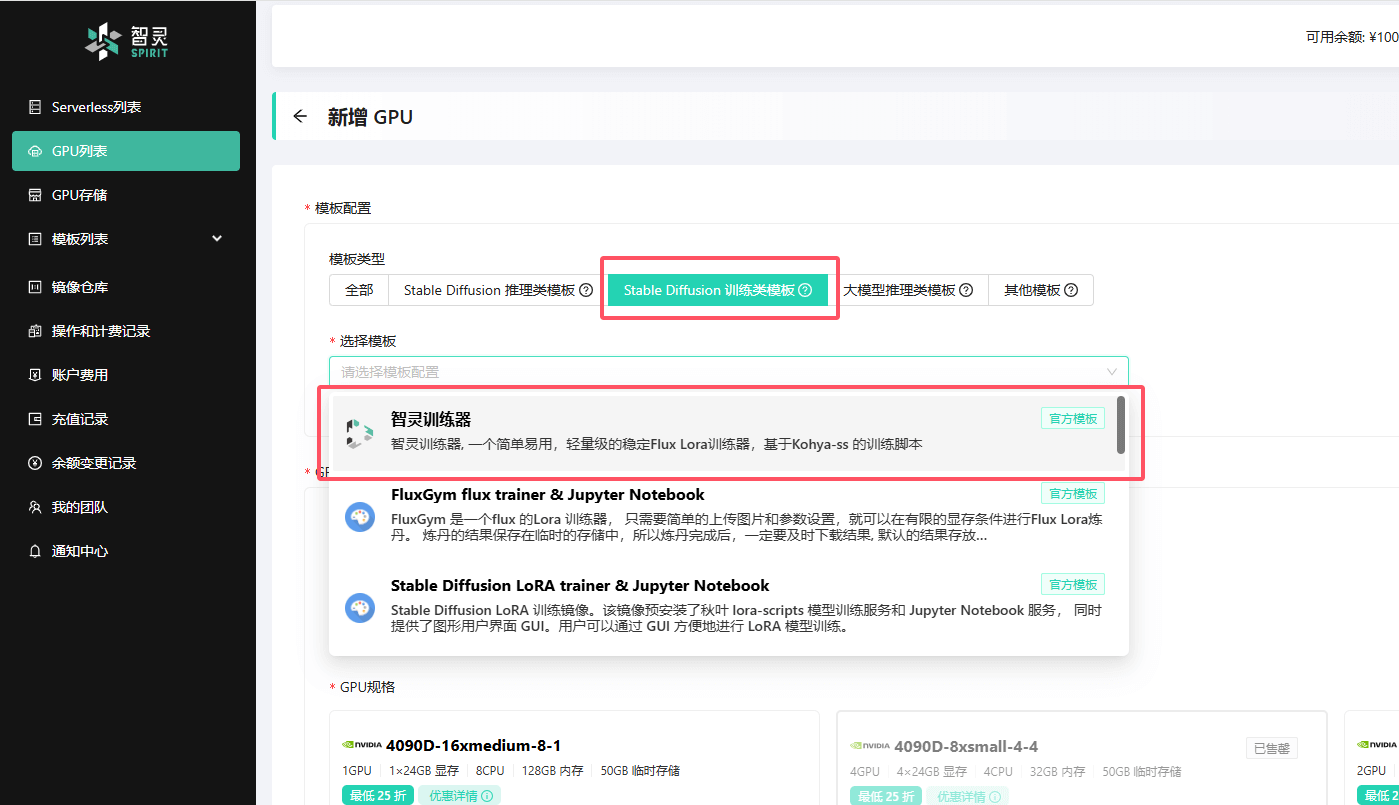
Task: Click the template dropdown list scrollbar
Action: [x=1121, y=424]
